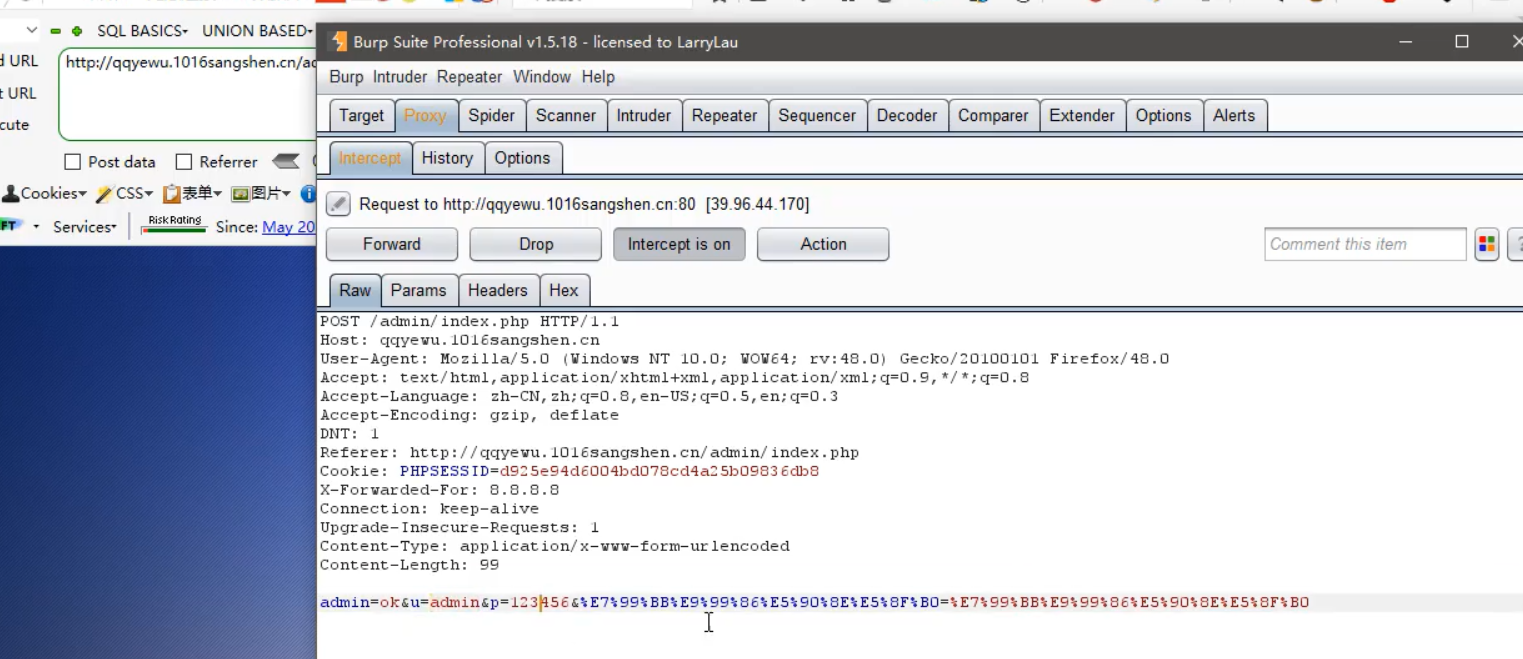Click the green minus icon in HackBar
The height and width of the screenshot is (659, 1523).
55,31
